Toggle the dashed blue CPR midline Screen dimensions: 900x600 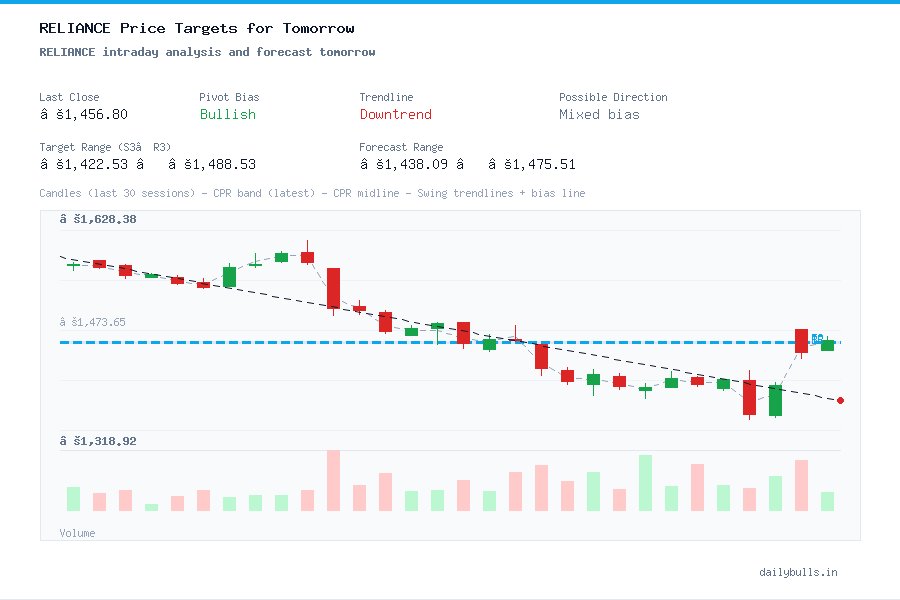pos(300,341)
